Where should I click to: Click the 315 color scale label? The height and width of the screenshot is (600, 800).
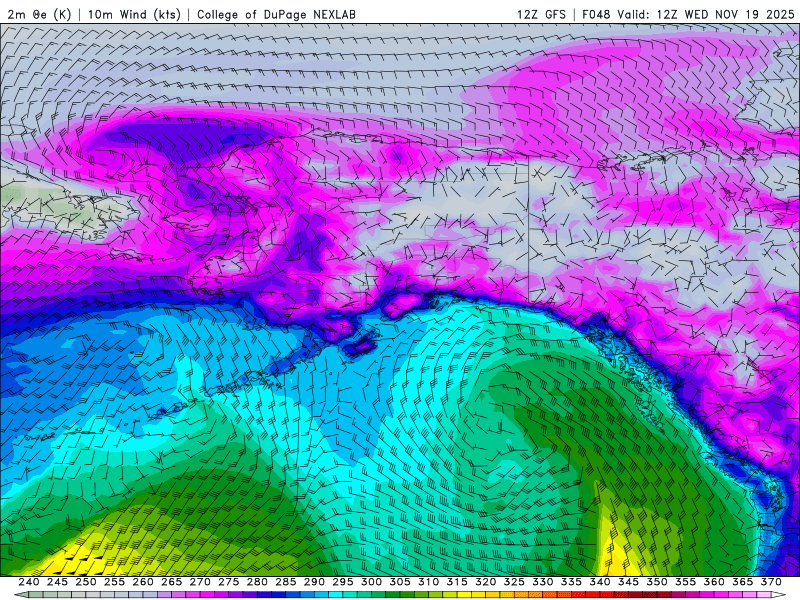click(457, 582)
